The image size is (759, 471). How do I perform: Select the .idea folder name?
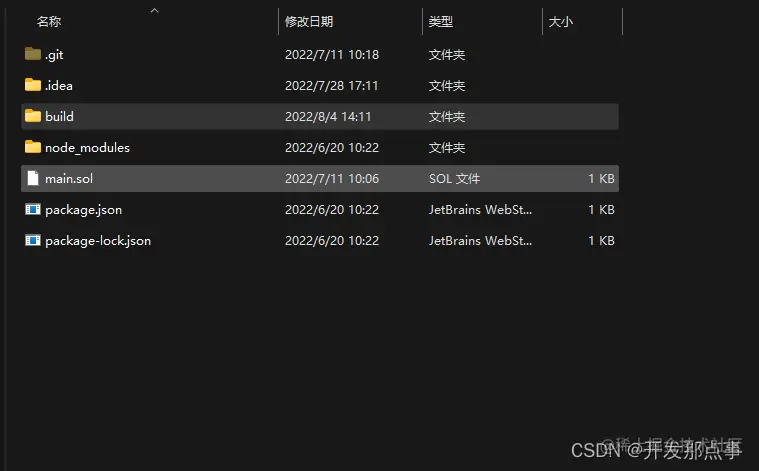pos(59,86)
